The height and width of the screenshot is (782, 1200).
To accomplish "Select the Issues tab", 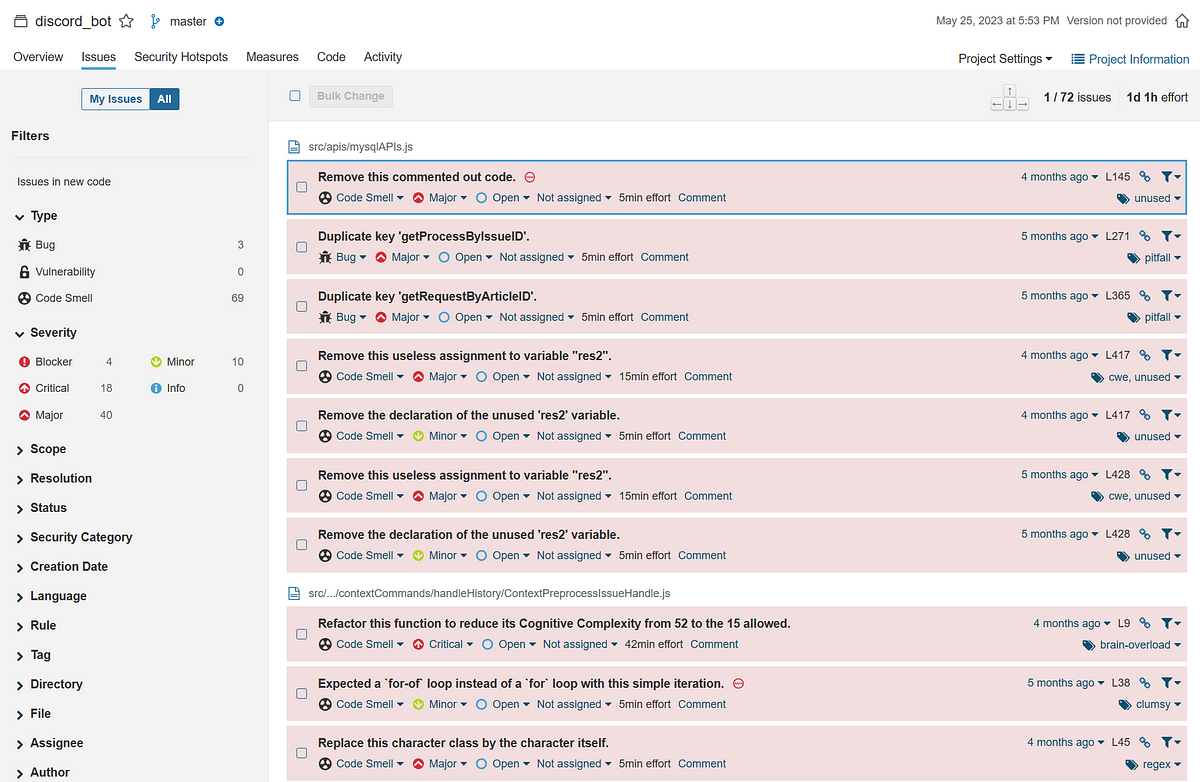I will tap(99, 57).
